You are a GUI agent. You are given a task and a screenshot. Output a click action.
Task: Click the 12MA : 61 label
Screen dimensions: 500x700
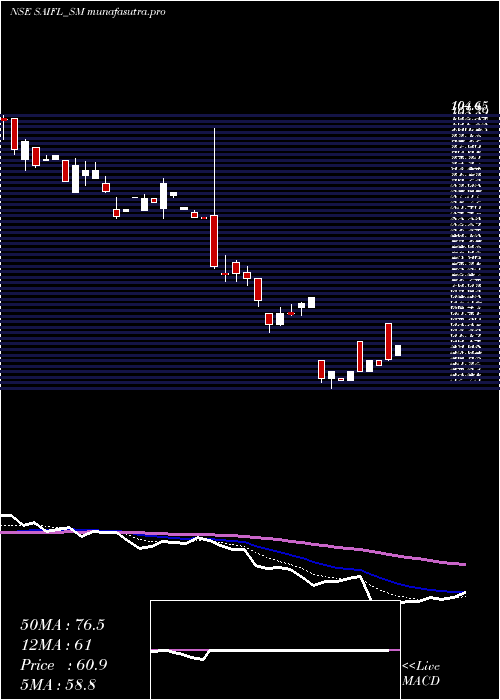(56, 645)
